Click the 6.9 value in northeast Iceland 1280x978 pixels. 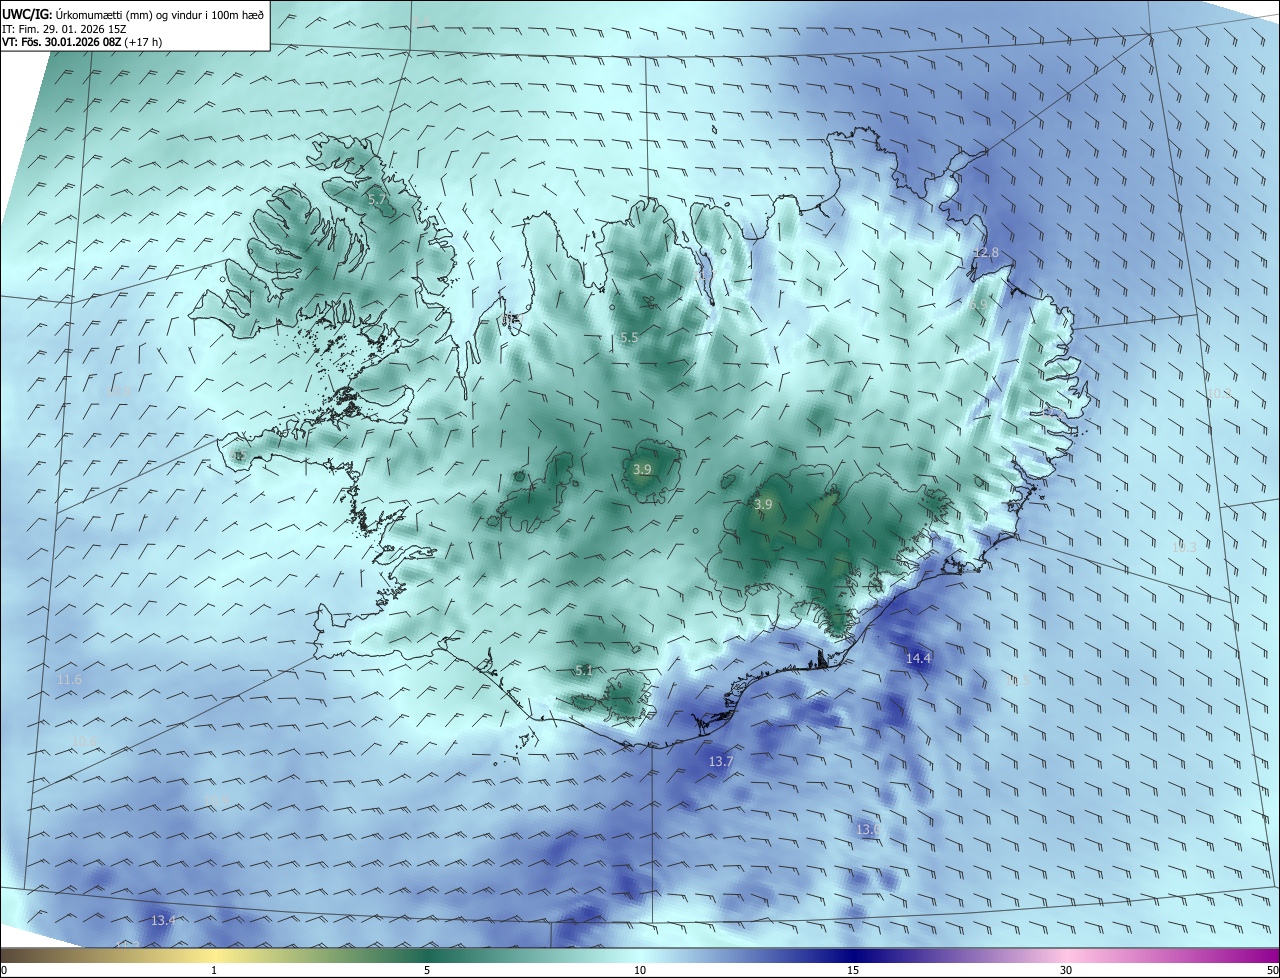point(979,303)
